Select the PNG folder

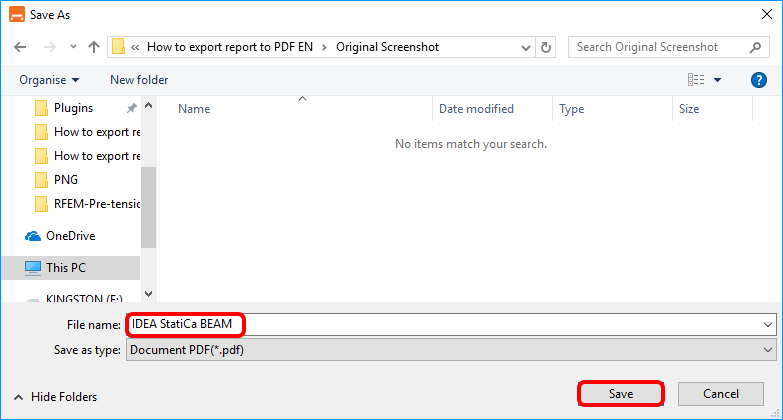click(x=65, y=180)
